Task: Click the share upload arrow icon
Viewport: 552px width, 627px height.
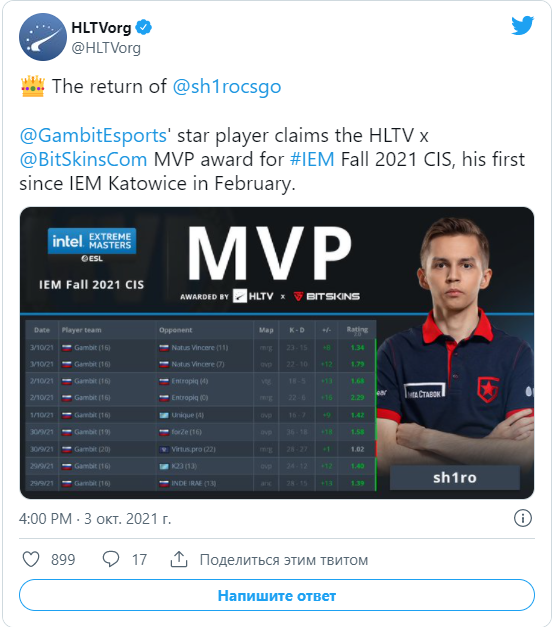Action: click(179, 559)
